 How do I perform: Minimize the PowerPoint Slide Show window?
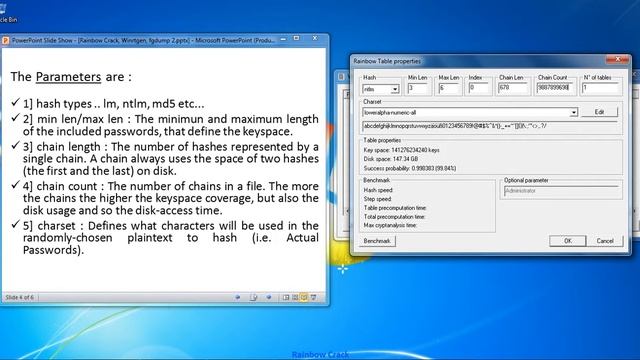click(283, 39)
